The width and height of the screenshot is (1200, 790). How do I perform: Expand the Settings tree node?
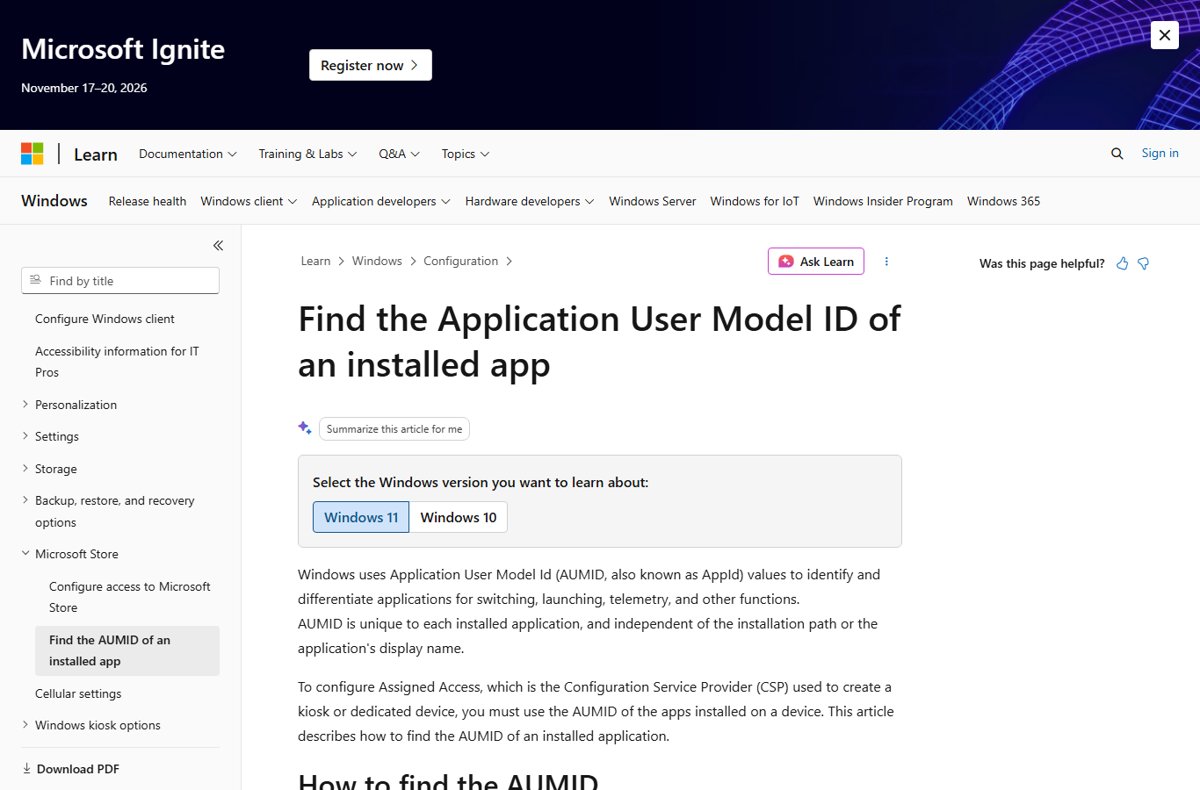click(x=25, y=436)
